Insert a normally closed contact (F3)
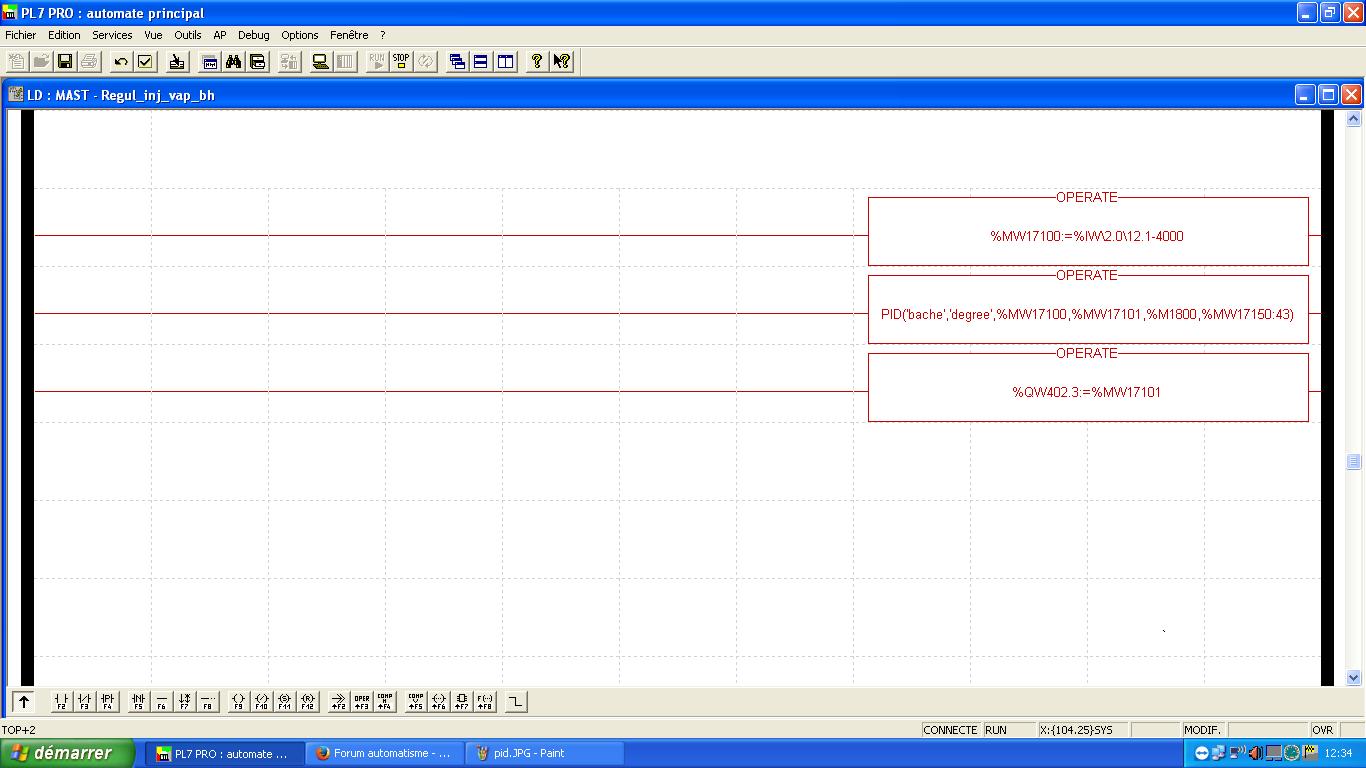1366x768 pixels. point(84,702)
